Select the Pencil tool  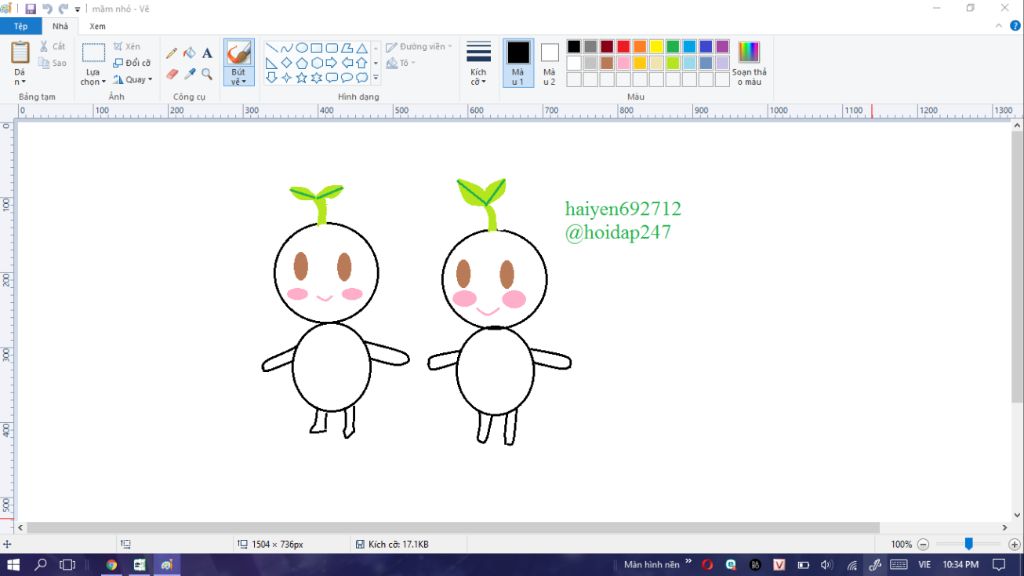pos(172,54)
